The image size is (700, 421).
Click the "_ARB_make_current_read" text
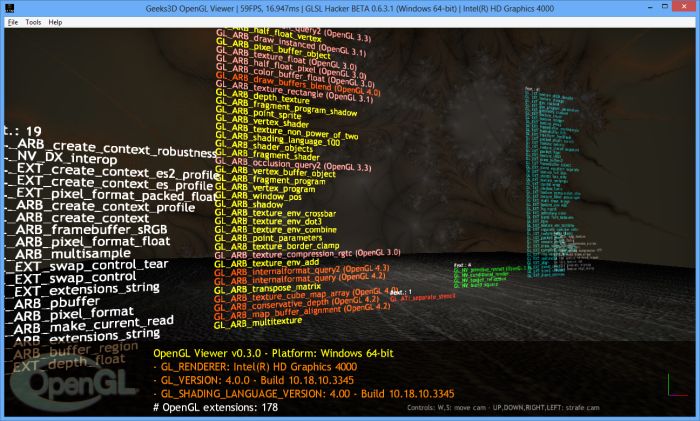pyautogui.click(x=88, y=325)
